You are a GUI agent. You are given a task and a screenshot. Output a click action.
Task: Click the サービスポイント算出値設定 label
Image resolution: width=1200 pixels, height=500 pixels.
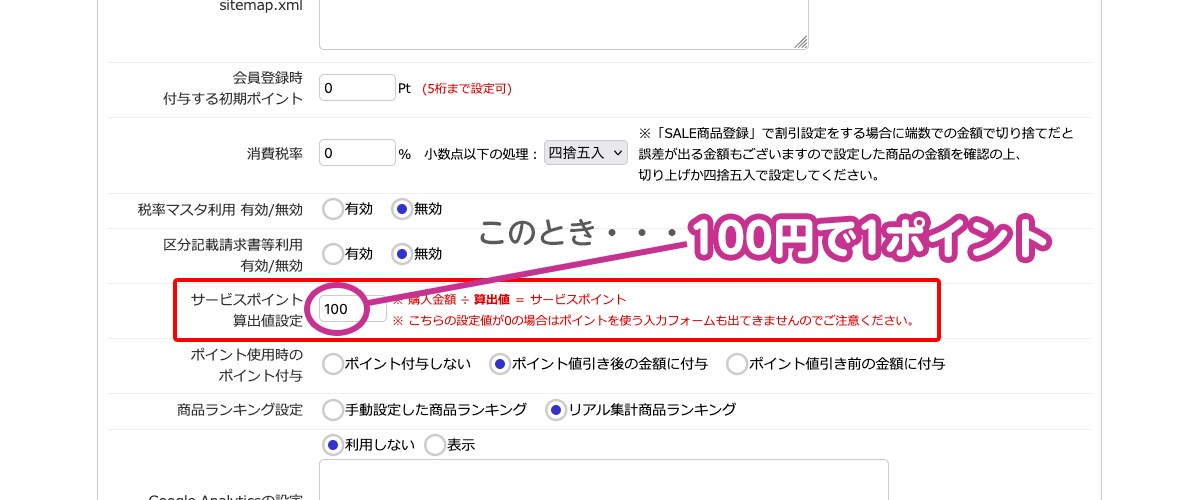246,309
